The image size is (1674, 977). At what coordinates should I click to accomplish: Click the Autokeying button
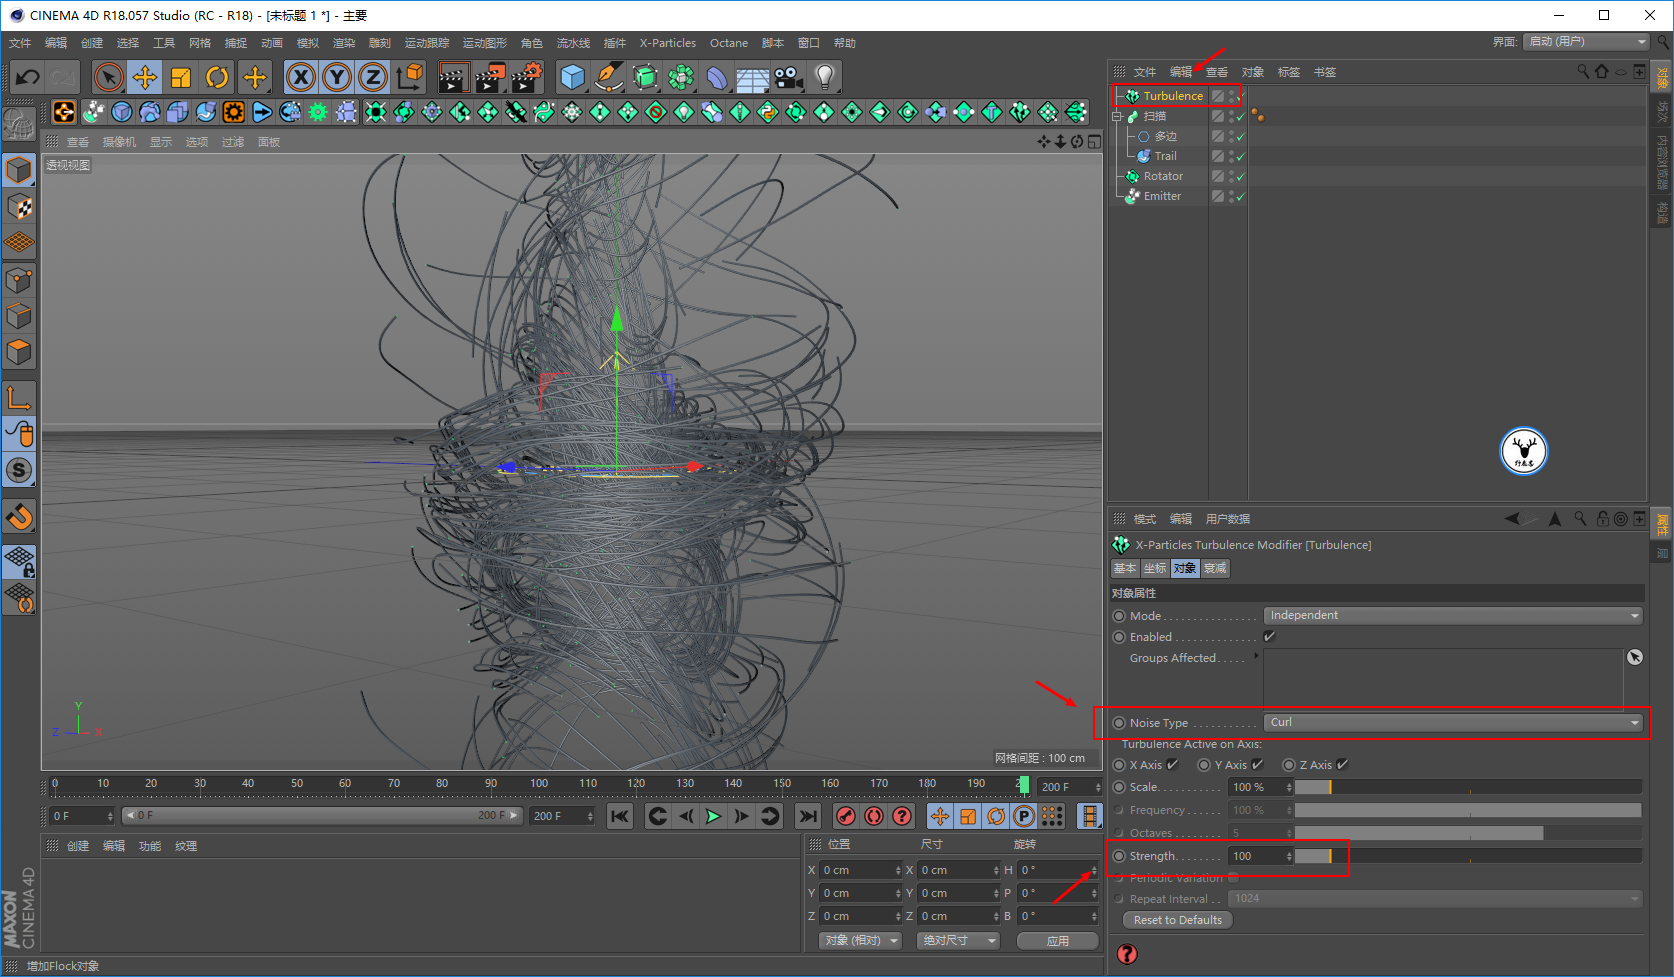coord(874,816)
